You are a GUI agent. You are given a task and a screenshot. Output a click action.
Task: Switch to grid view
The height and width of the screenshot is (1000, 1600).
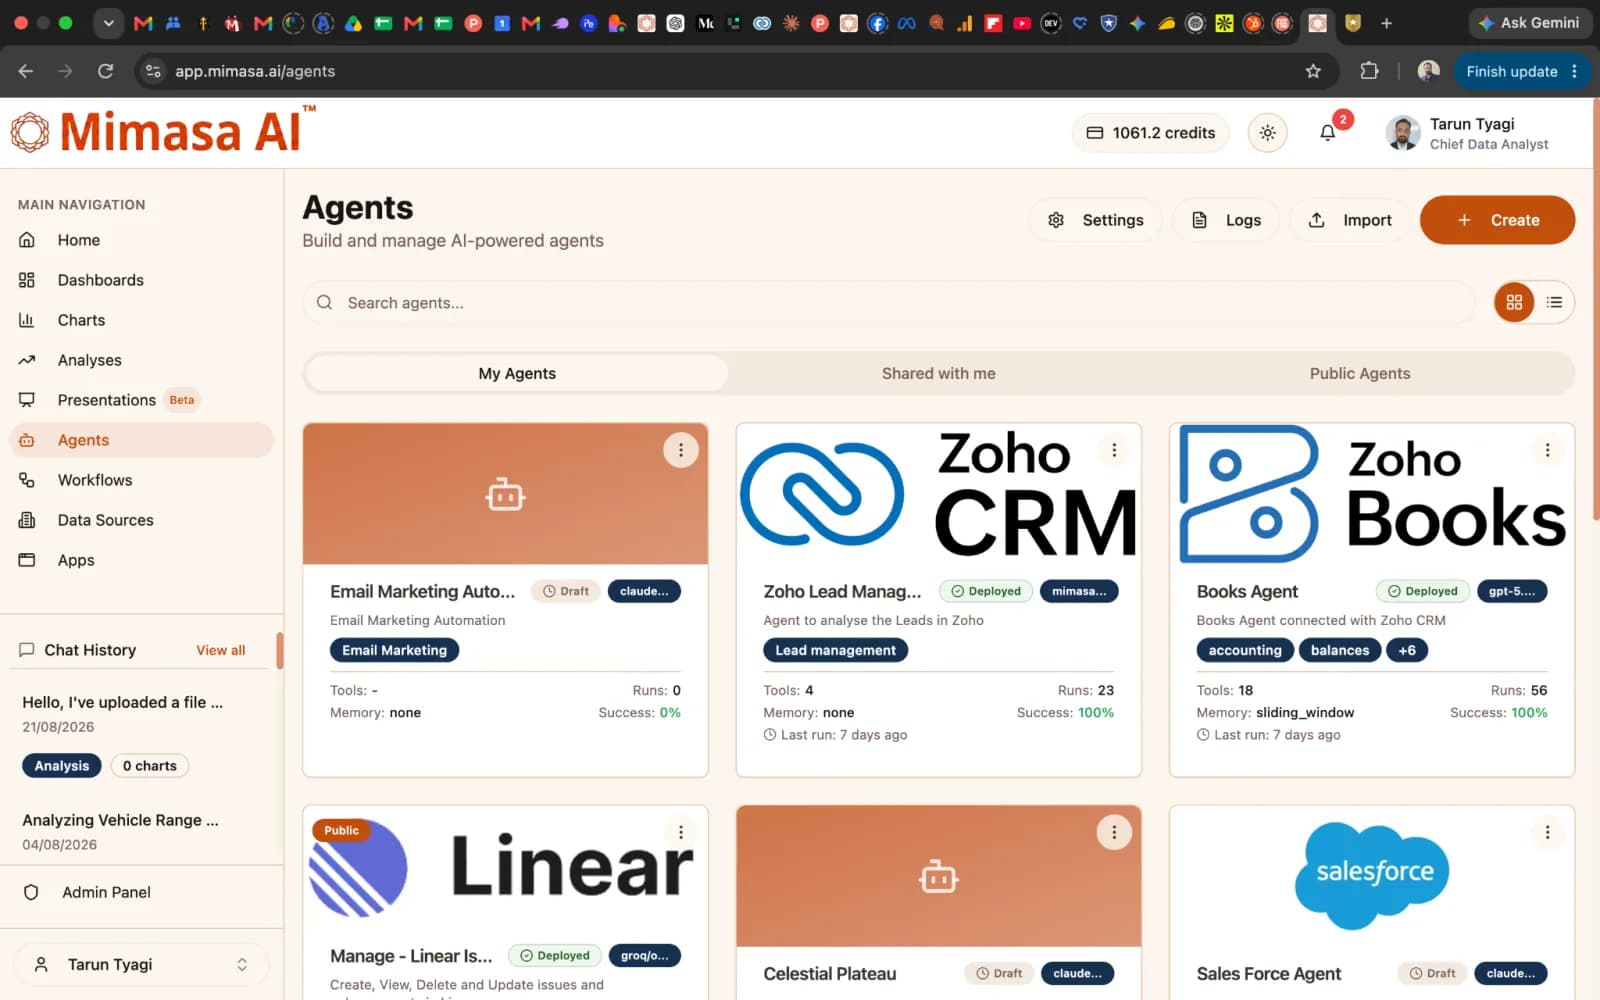pyautogui.click(x=1514, y=302)
